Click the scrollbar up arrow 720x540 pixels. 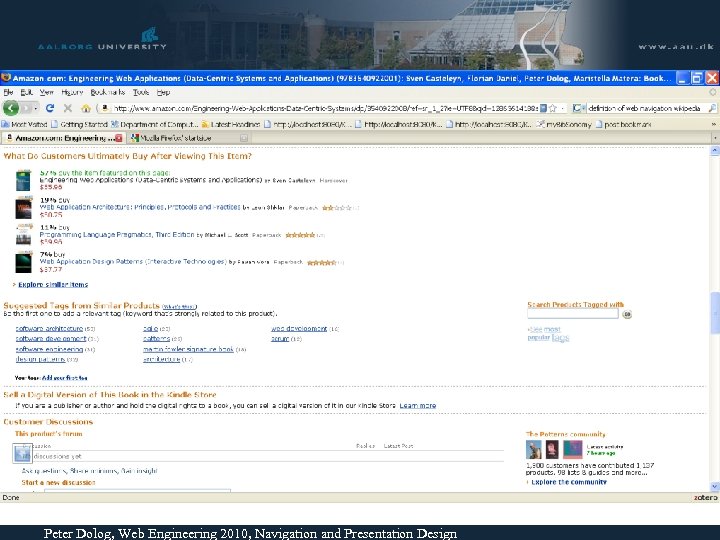(x=715, y=151)
